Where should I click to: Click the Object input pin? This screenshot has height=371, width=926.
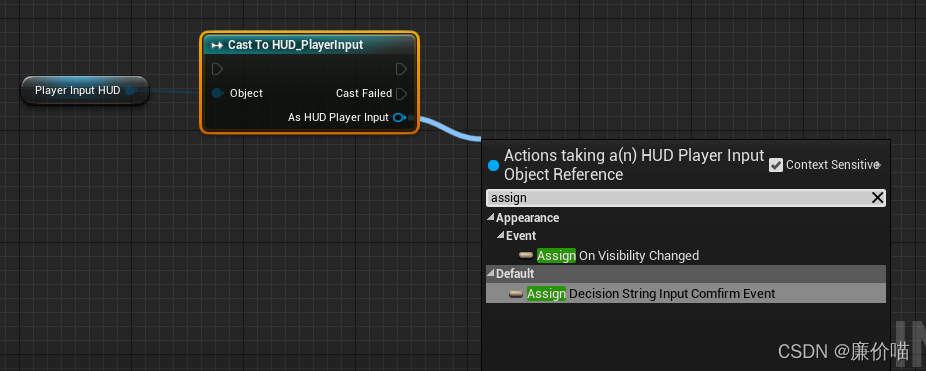click(217, 93)
